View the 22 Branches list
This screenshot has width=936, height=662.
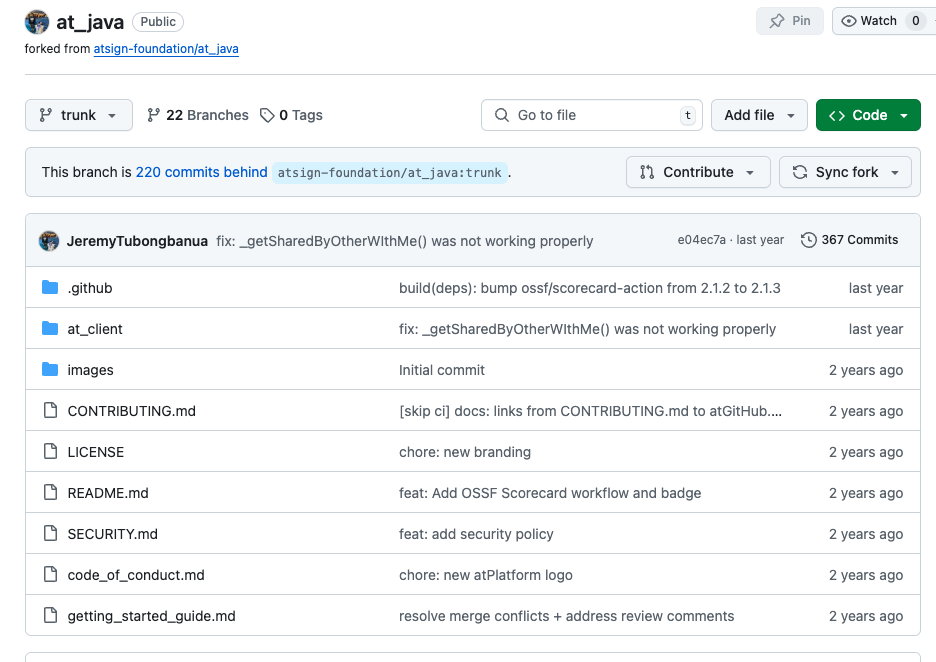(198, 115)
